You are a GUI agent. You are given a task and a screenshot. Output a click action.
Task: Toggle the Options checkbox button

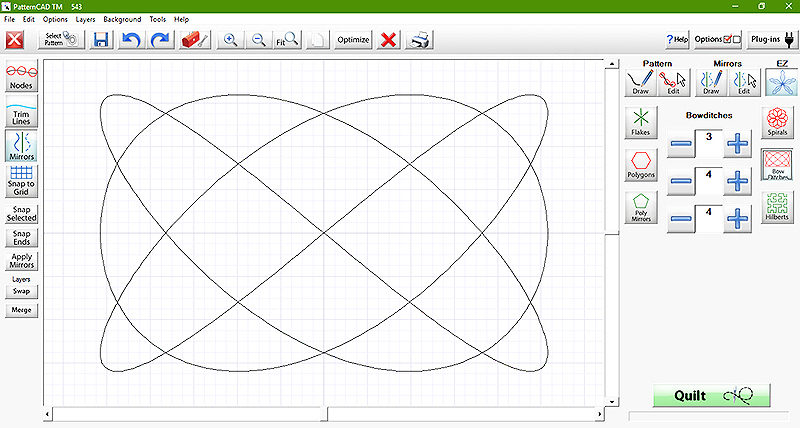pos(718,40)
